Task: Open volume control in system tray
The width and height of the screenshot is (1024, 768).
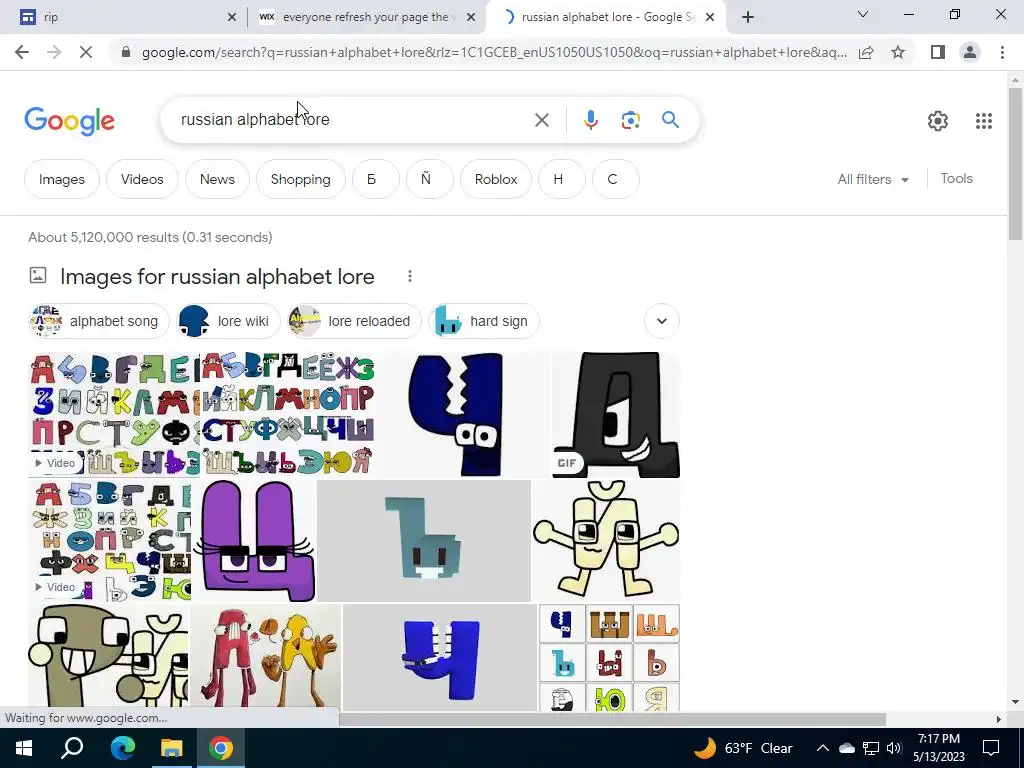Action: [894, 748]
